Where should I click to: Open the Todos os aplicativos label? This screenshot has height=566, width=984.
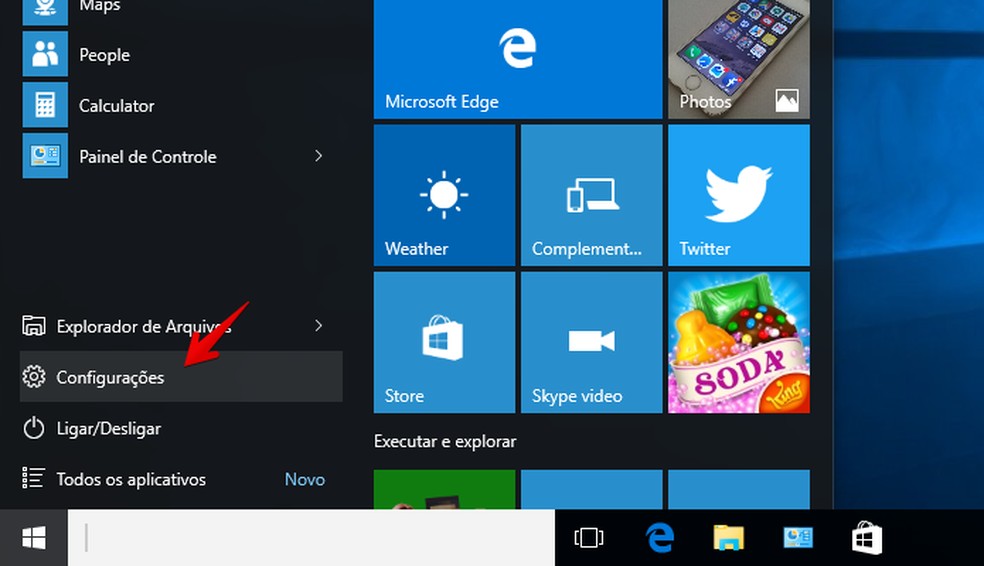[x=131, y=479]
